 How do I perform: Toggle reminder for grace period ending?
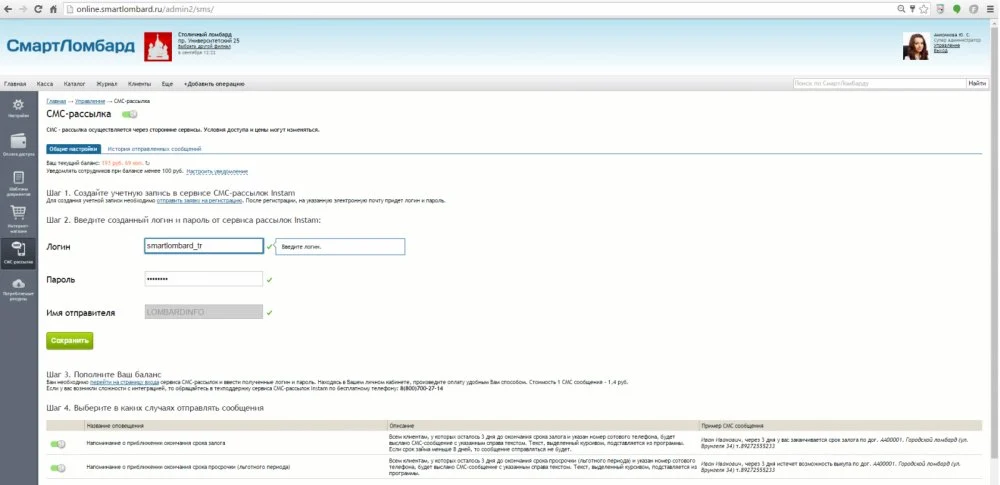pos(58,468)
